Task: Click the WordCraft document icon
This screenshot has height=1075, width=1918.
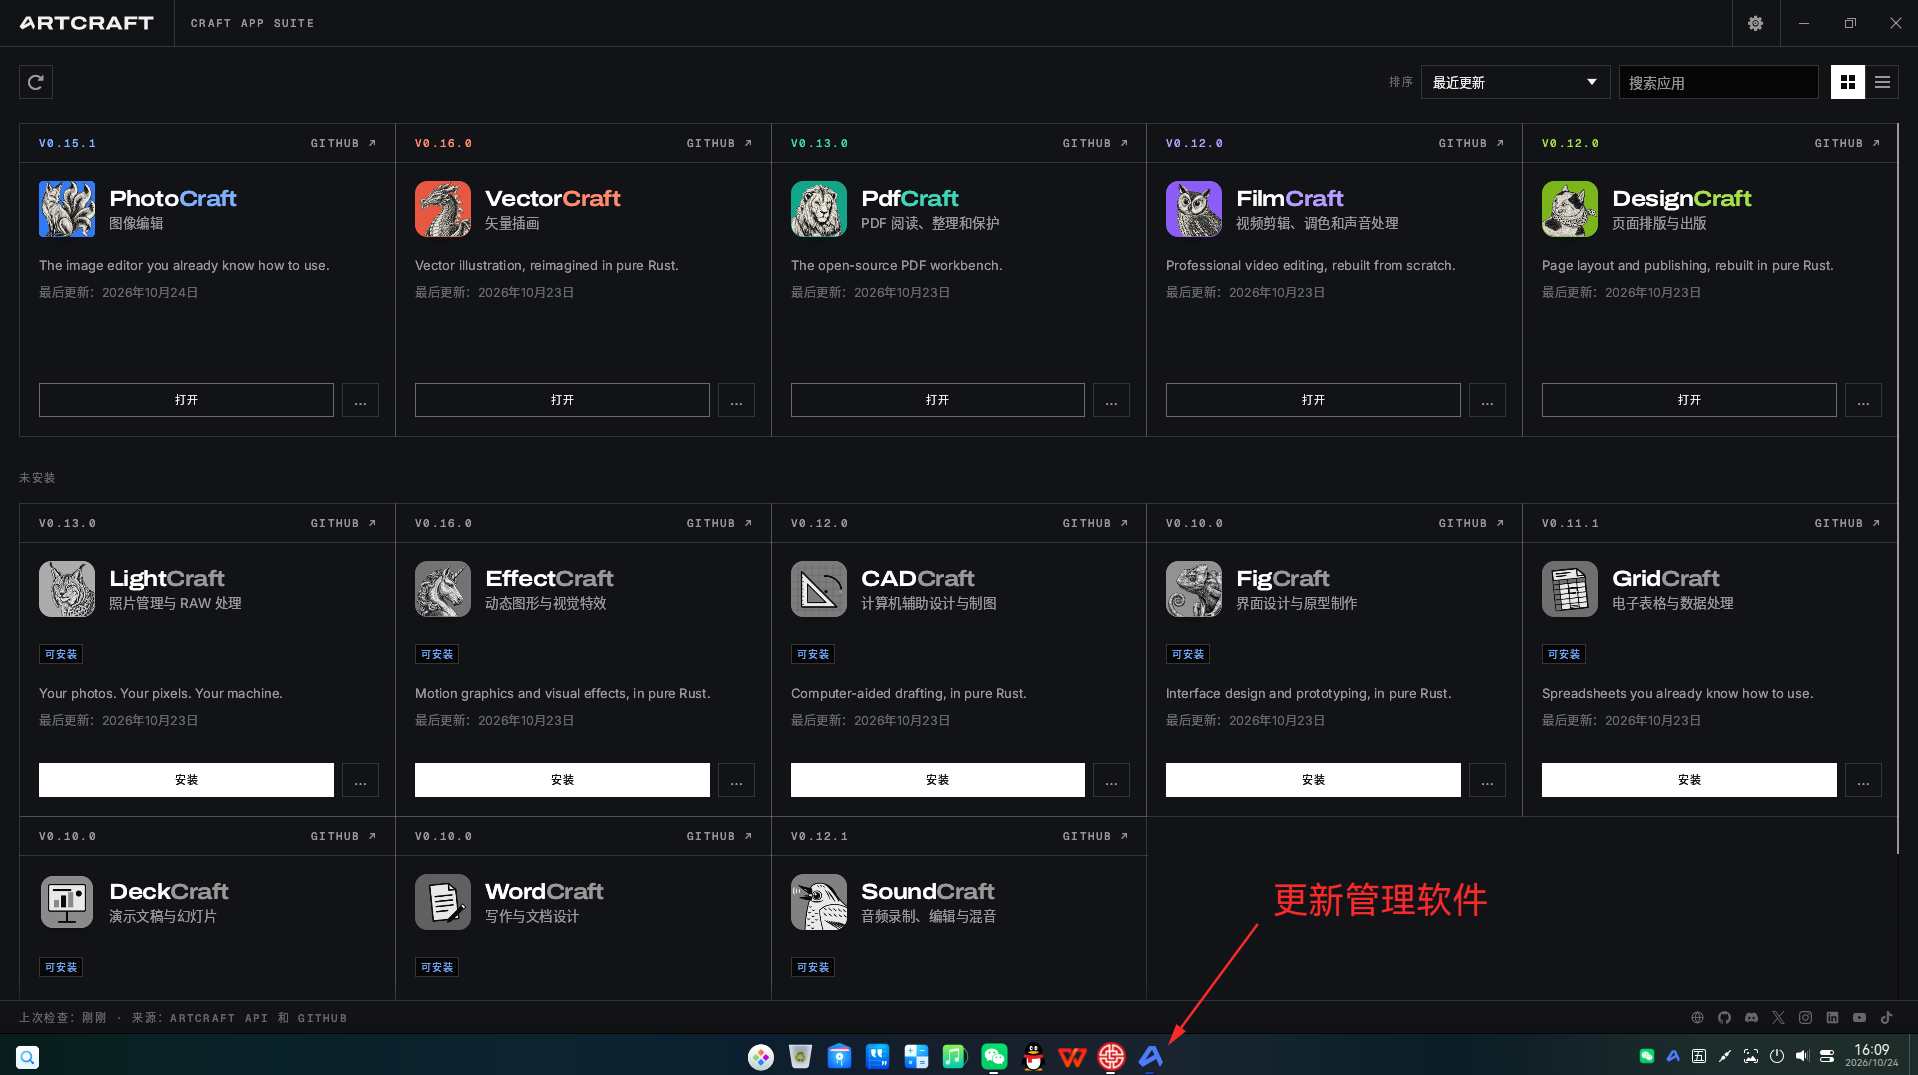Action: click(443, 902)
